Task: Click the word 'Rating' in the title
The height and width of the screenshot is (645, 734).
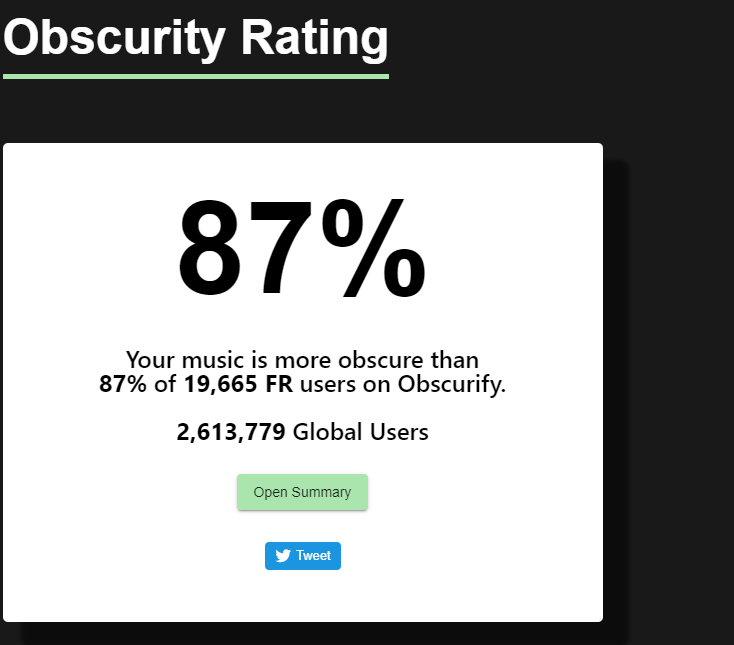Action: [315, 39]
